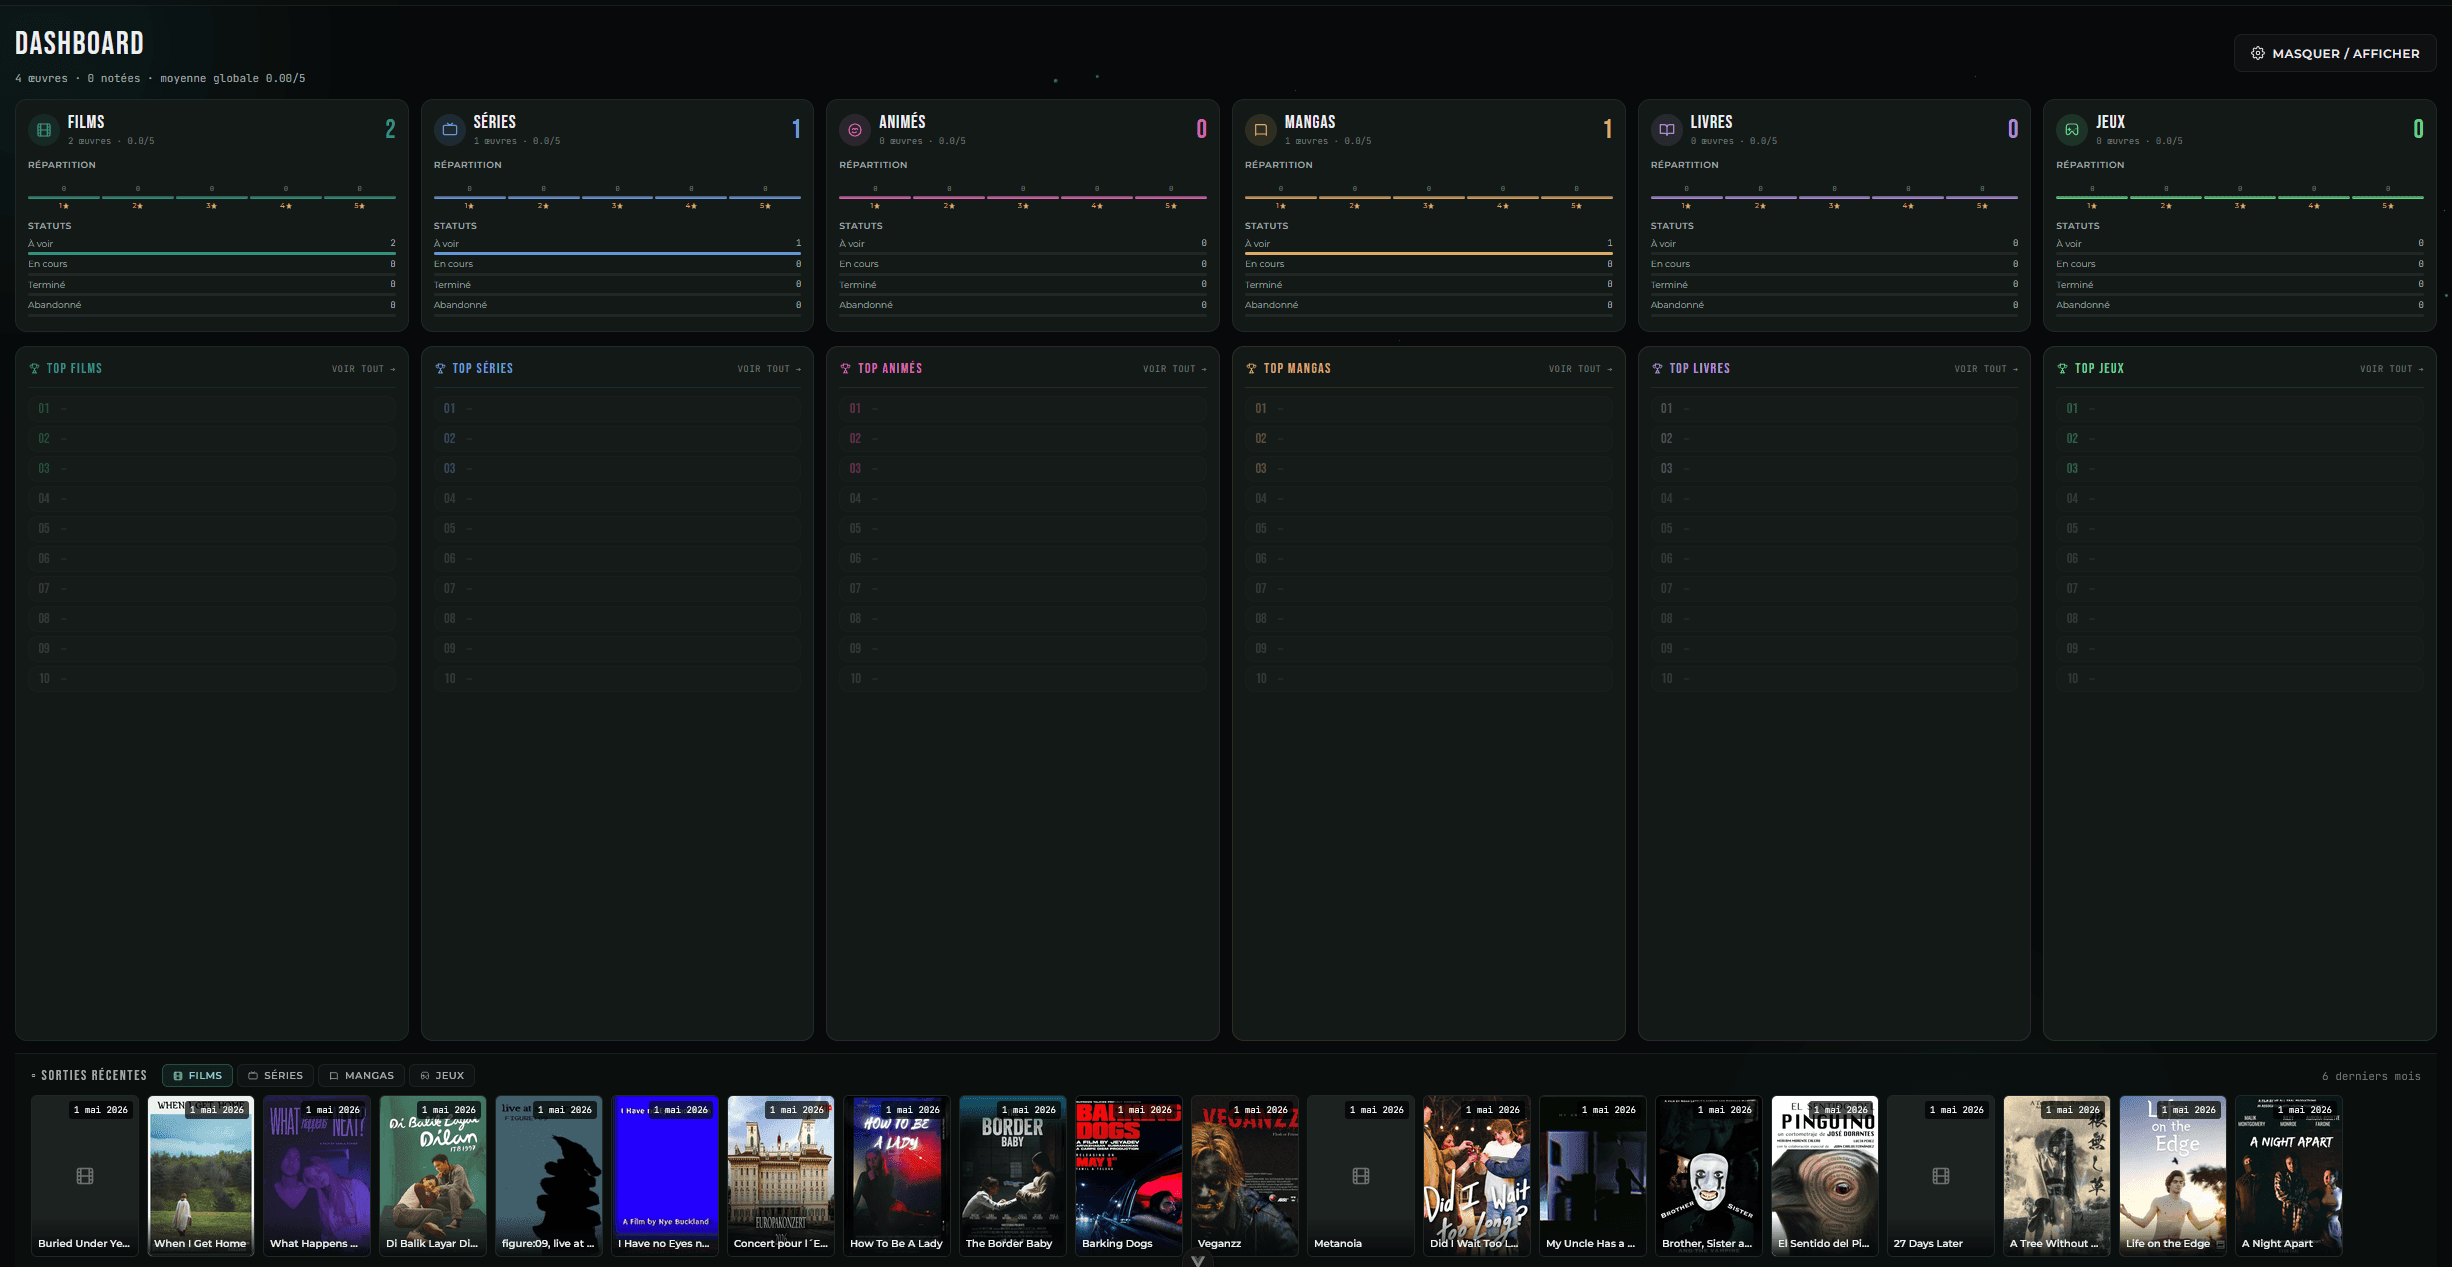The image size is (2452, 1267).
Task: Open the When I Get Home poster
Action: pos(201,1176)
